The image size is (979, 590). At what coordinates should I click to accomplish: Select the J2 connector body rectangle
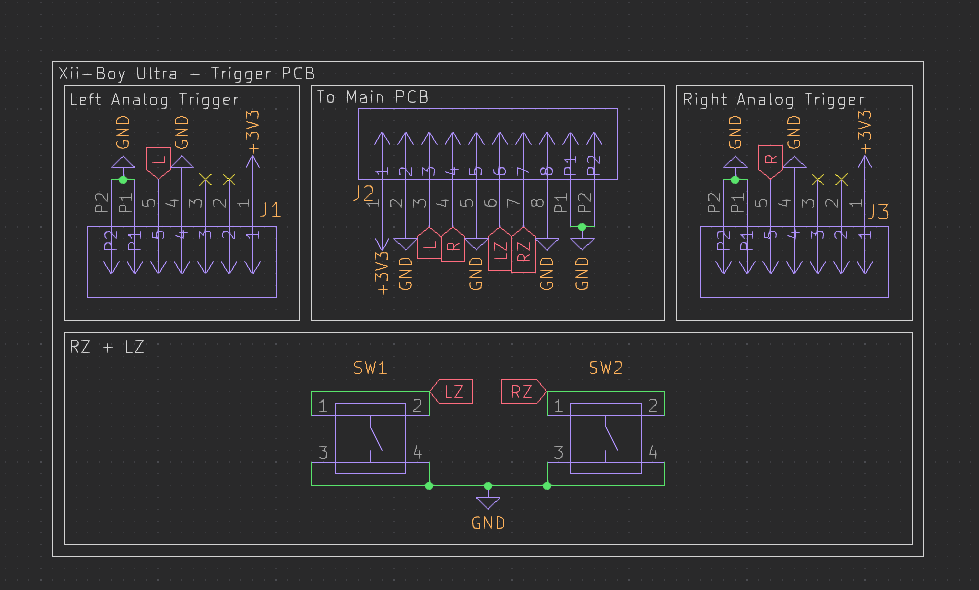tap(488, 144)
